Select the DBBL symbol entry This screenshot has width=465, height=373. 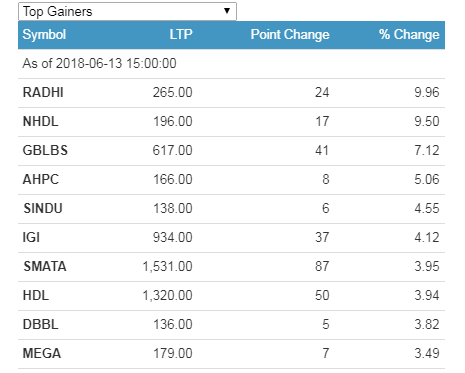pyautogui.click(x=40, y=324)
